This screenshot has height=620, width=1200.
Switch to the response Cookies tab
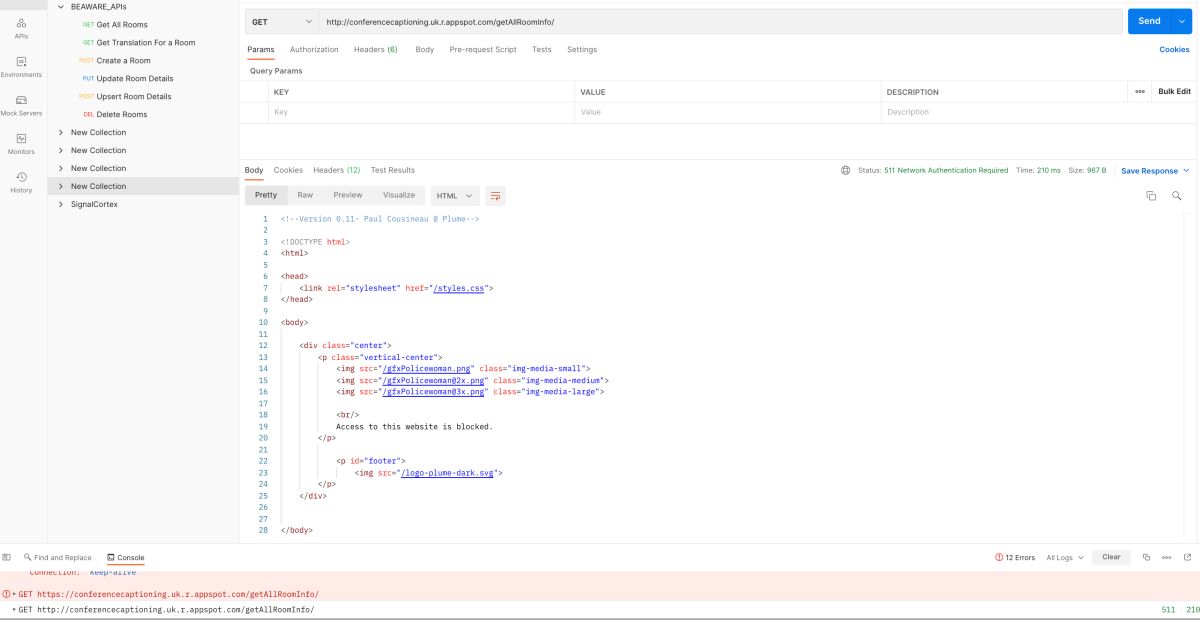tap(288, 170)
